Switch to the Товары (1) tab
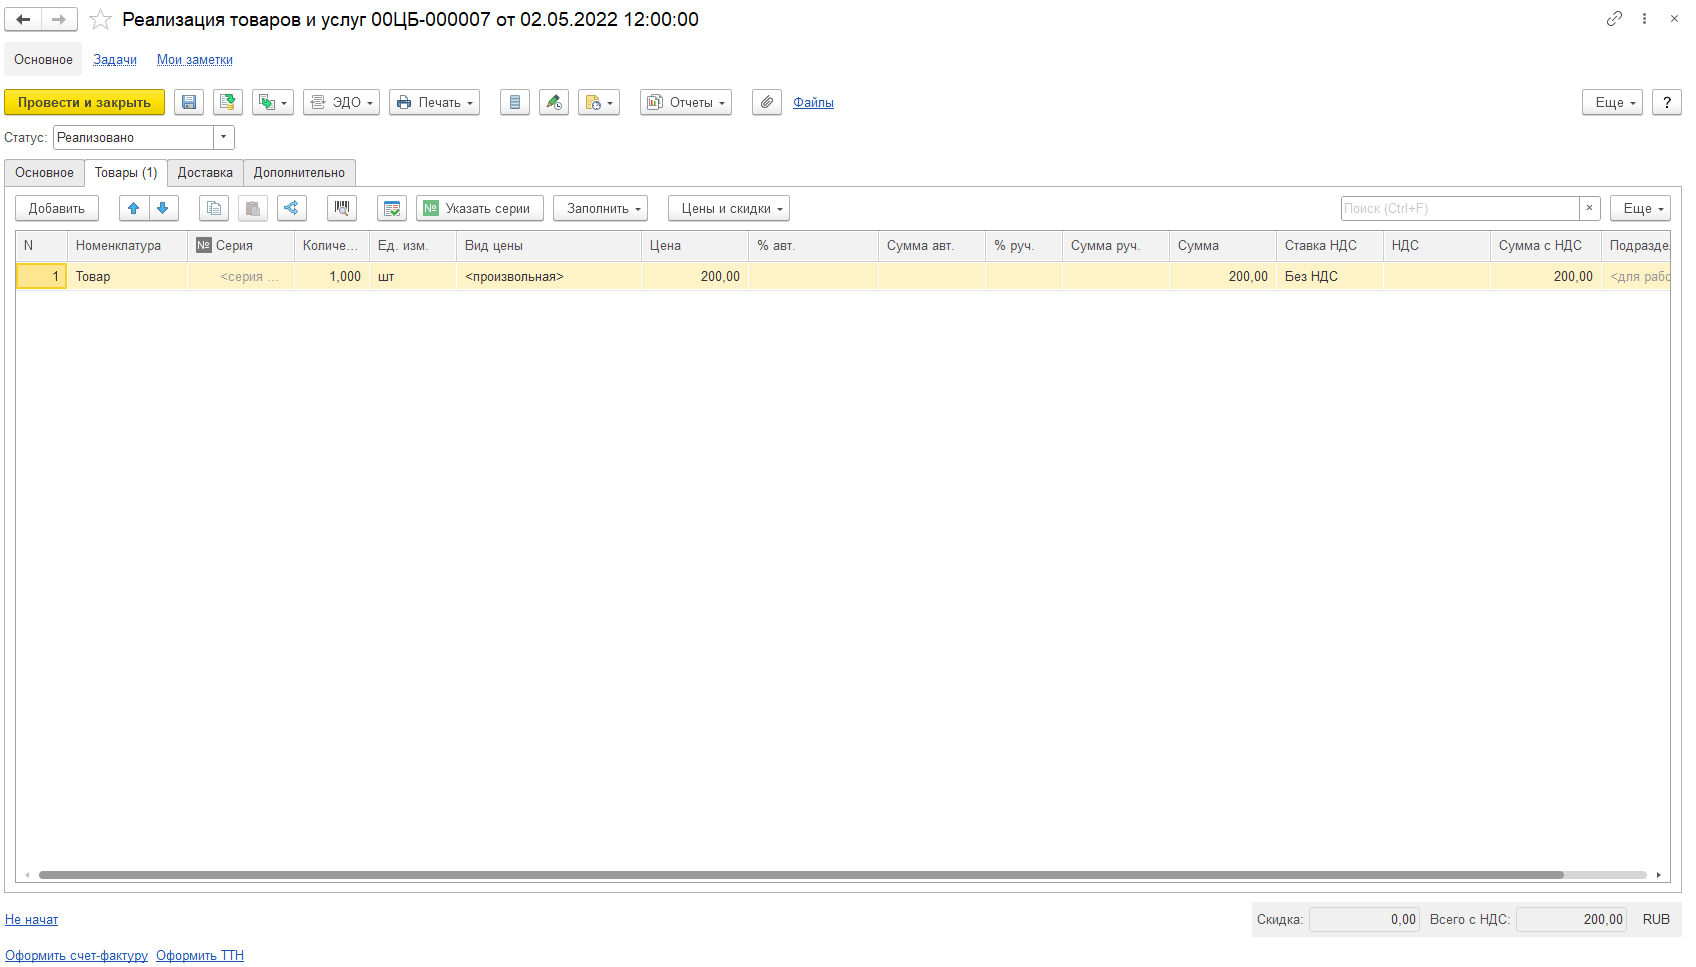Viewport: 1696px width, 967px height. click(126, 173)
